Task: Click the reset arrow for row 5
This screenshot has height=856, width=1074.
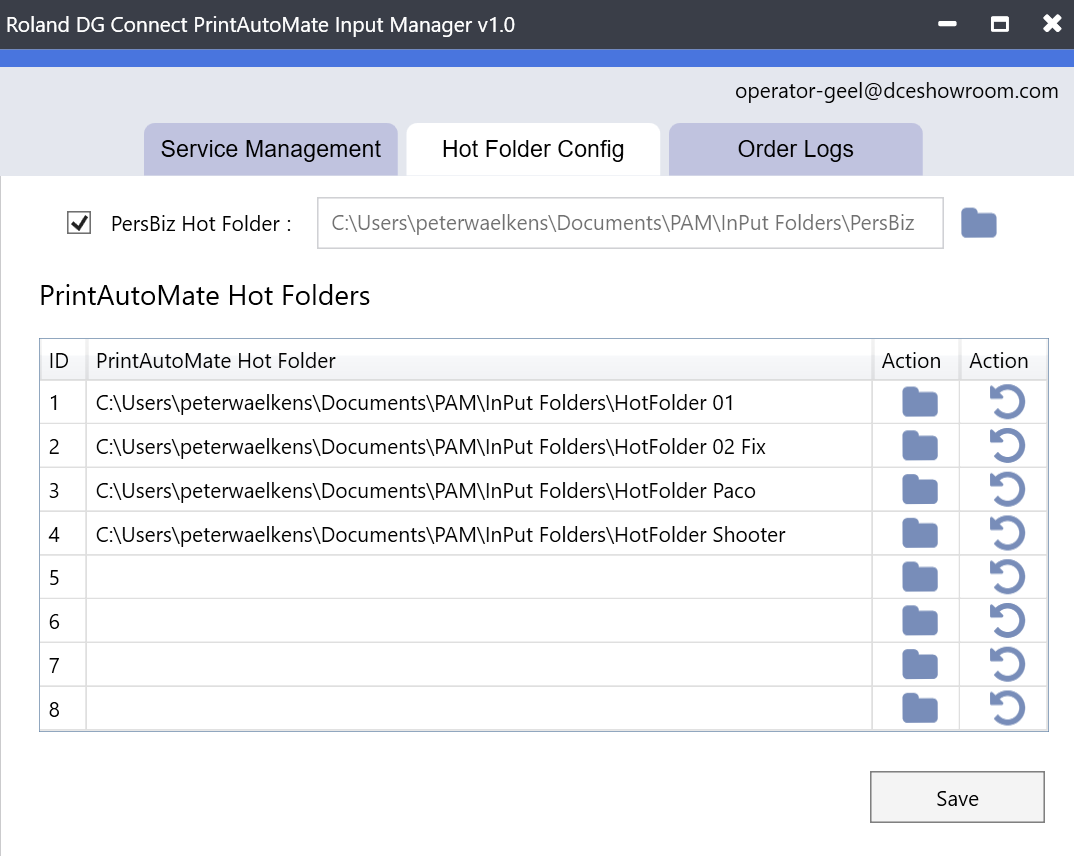Action: (x=1007, y=577)
